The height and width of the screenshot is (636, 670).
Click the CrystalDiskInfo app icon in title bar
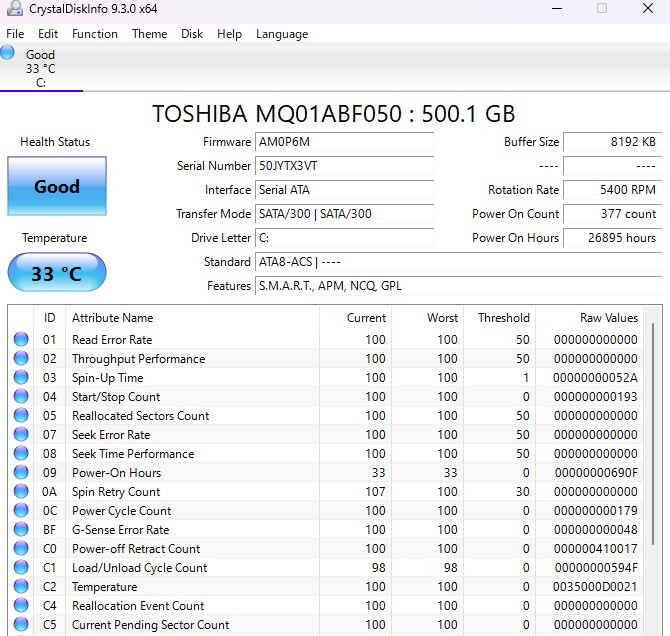click(x=14, y=9)
